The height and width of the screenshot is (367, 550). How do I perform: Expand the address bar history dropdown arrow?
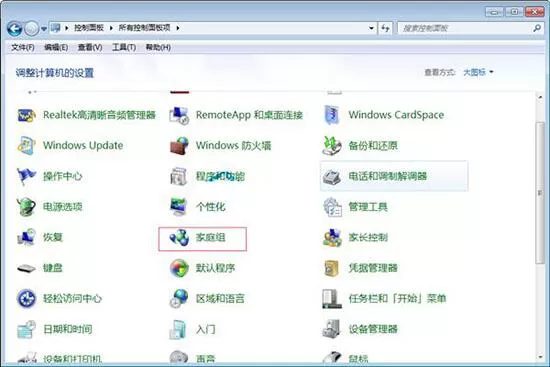371,28
